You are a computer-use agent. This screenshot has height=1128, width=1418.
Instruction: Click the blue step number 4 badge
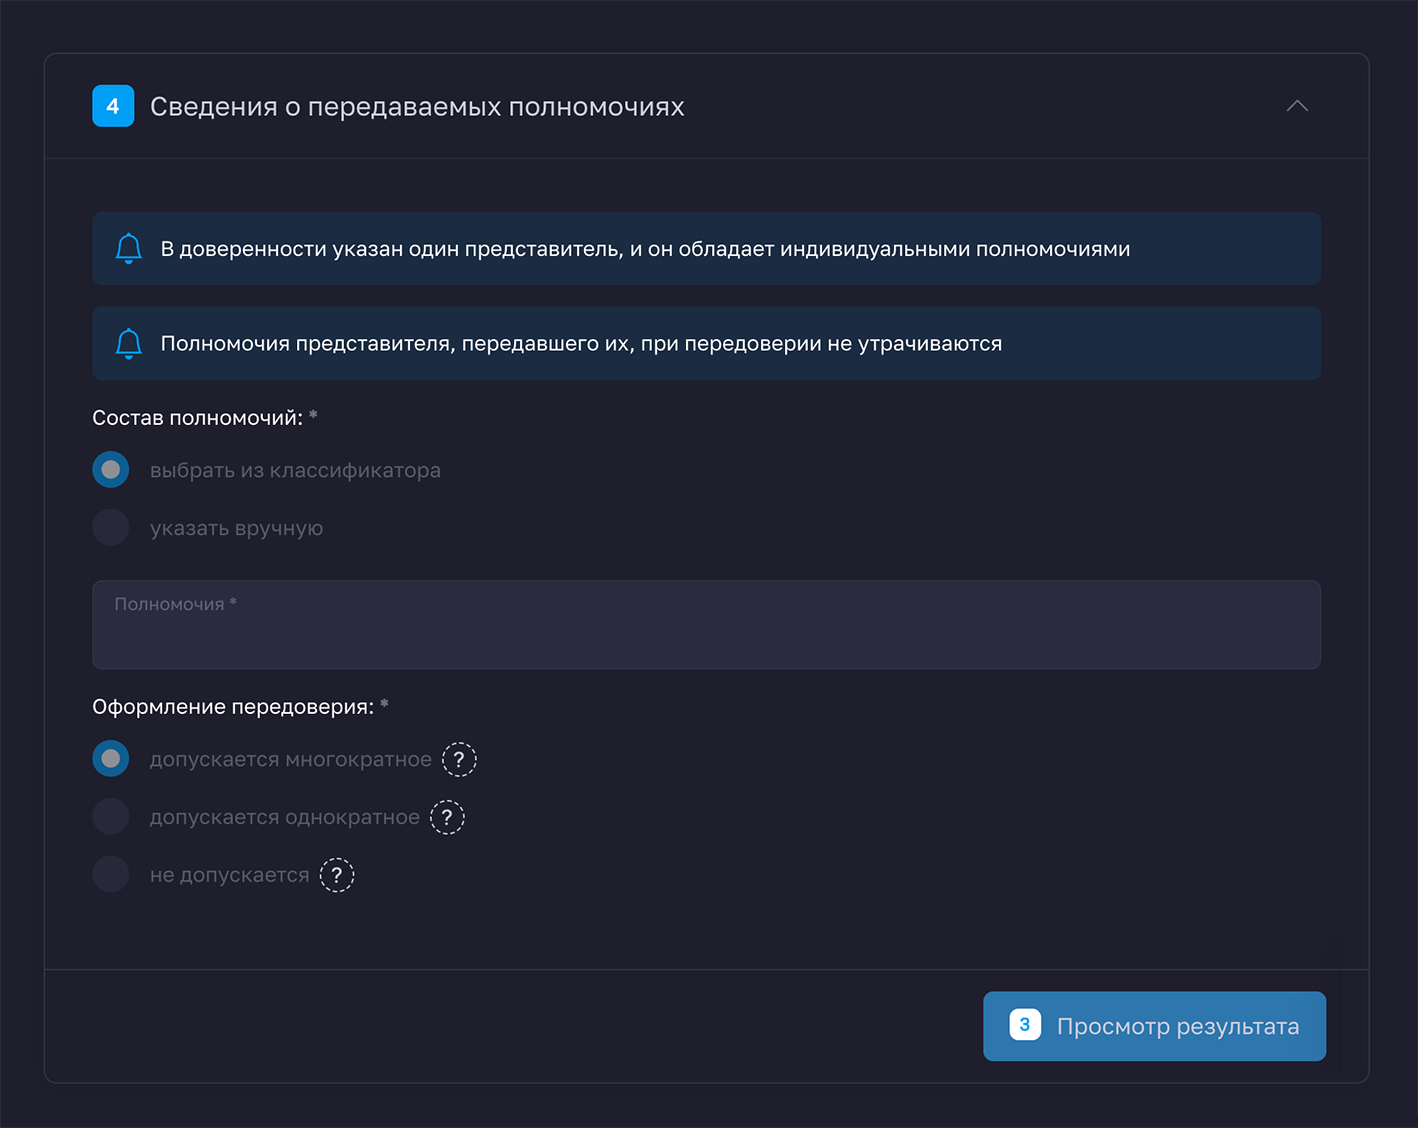coord(113,106)
